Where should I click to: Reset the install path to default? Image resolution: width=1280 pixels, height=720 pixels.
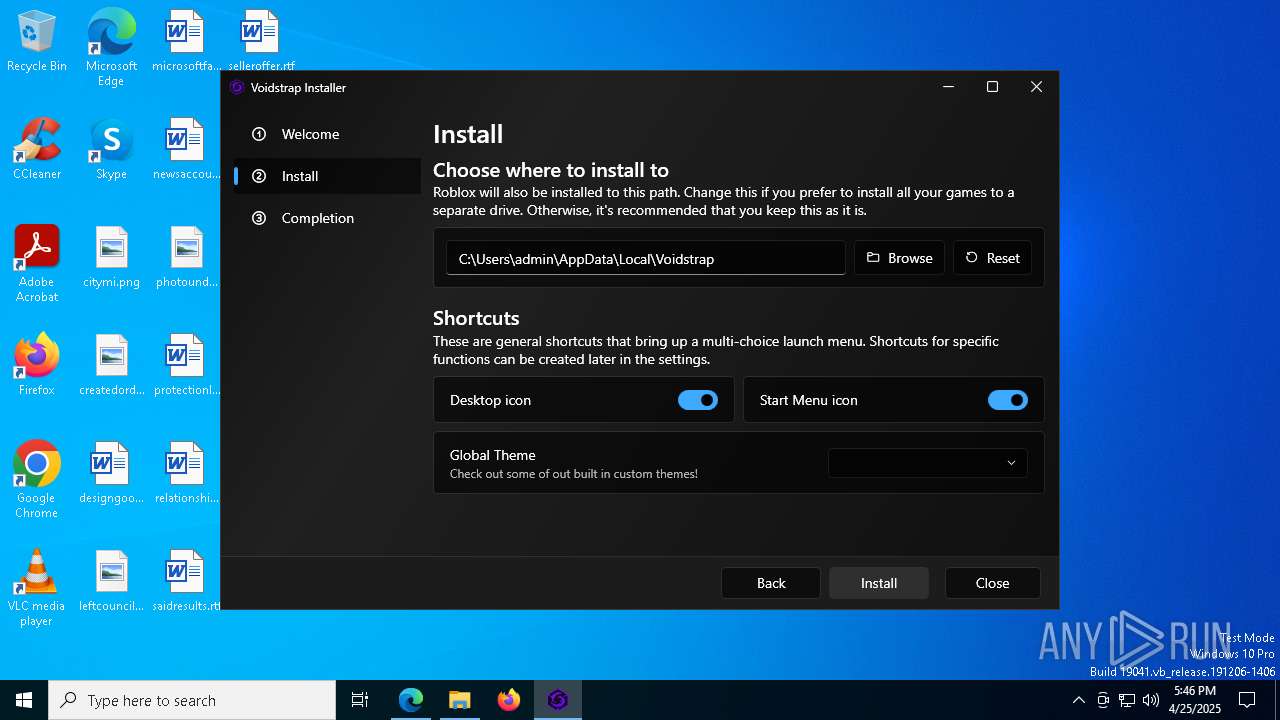[992, 258]
